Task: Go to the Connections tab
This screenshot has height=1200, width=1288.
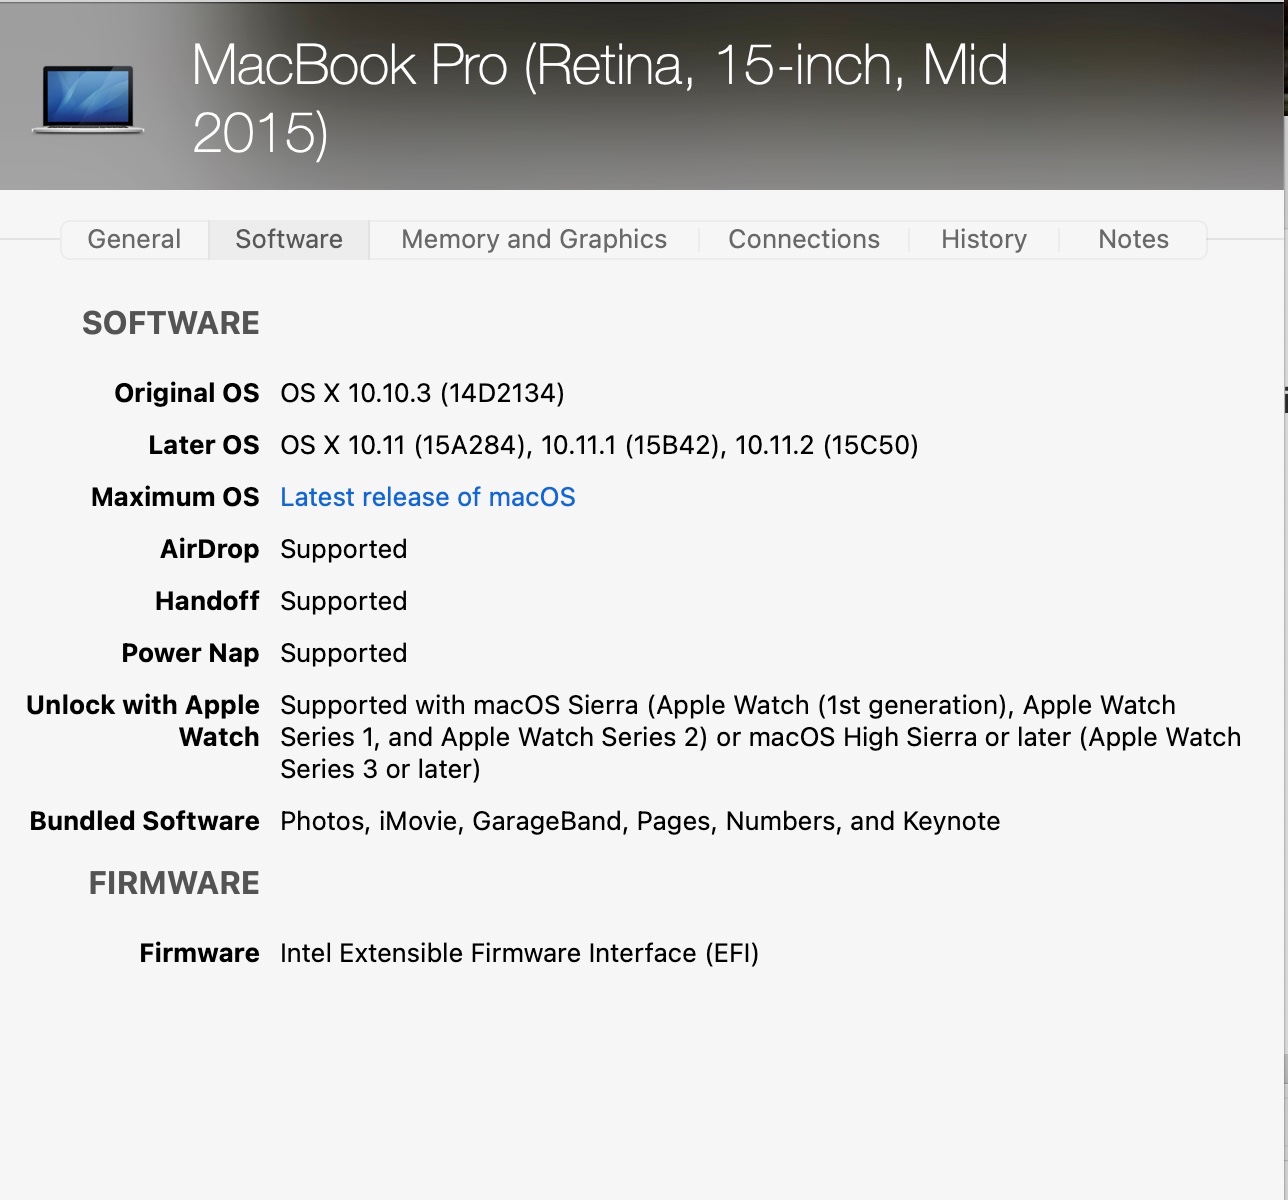Action: pyautogui.click(x=804, y=239)
